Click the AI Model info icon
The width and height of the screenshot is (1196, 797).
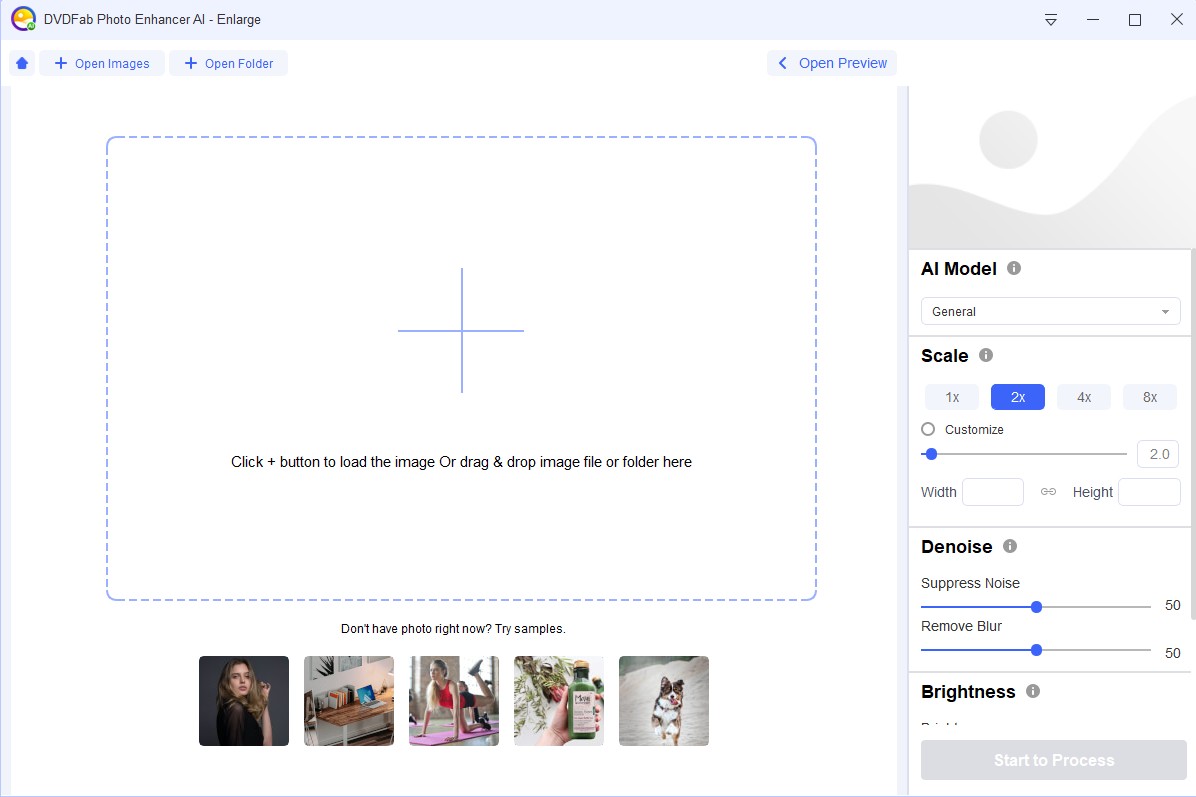click(1014, 268)
